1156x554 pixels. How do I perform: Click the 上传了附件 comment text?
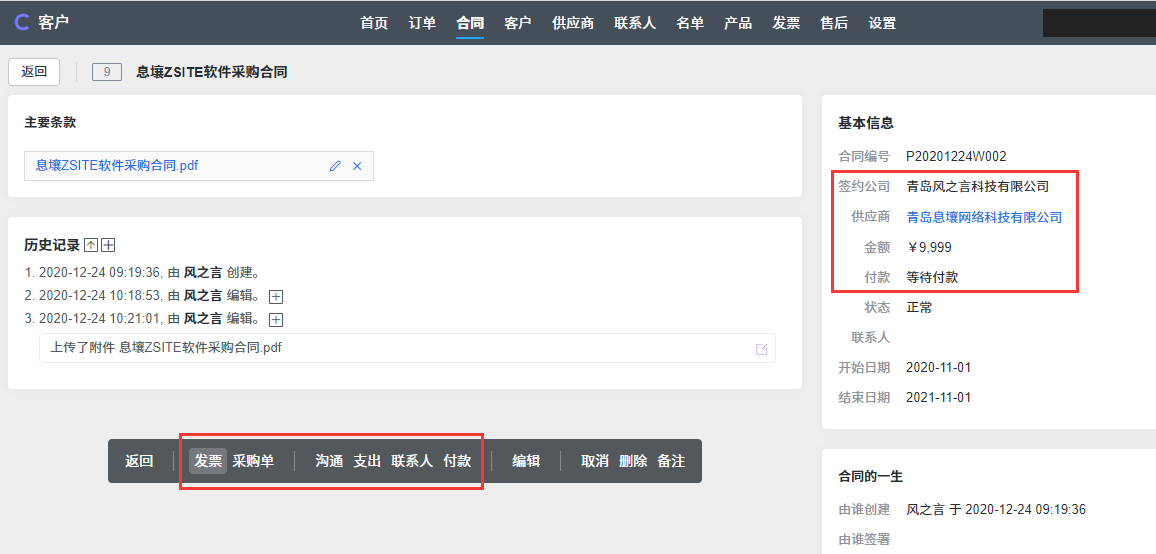tap(166, 347)
